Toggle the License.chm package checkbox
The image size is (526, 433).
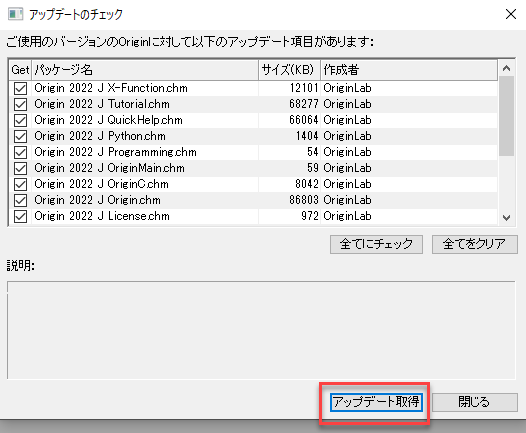(20, 216)
